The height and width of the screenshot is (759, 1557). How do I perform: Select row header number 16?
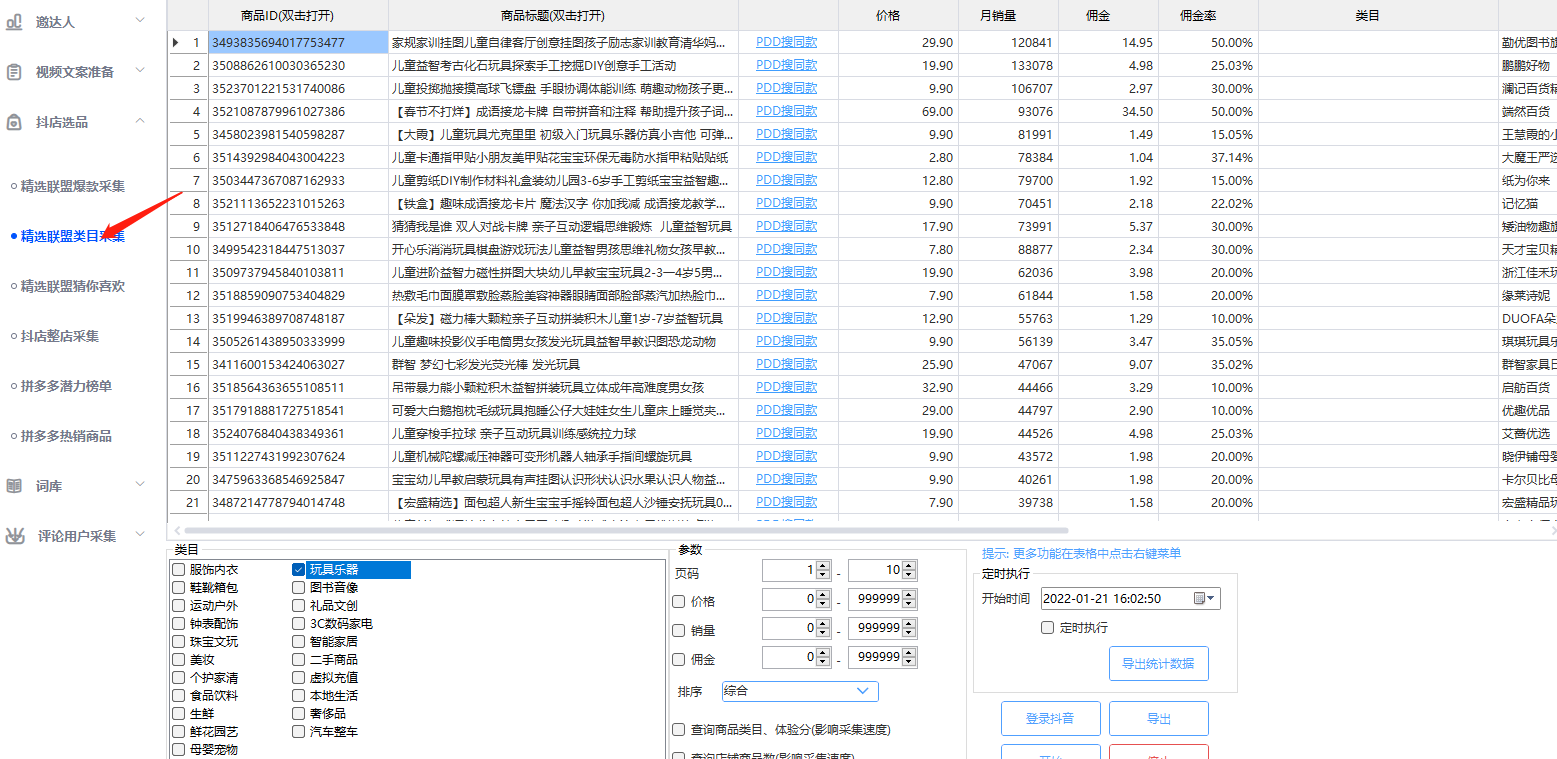[188, 387]
